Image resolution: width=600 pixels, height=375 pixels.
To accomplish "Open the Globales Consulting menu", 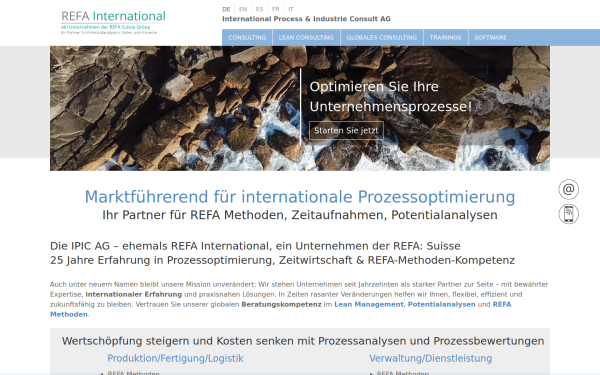I will pos(382,38).
